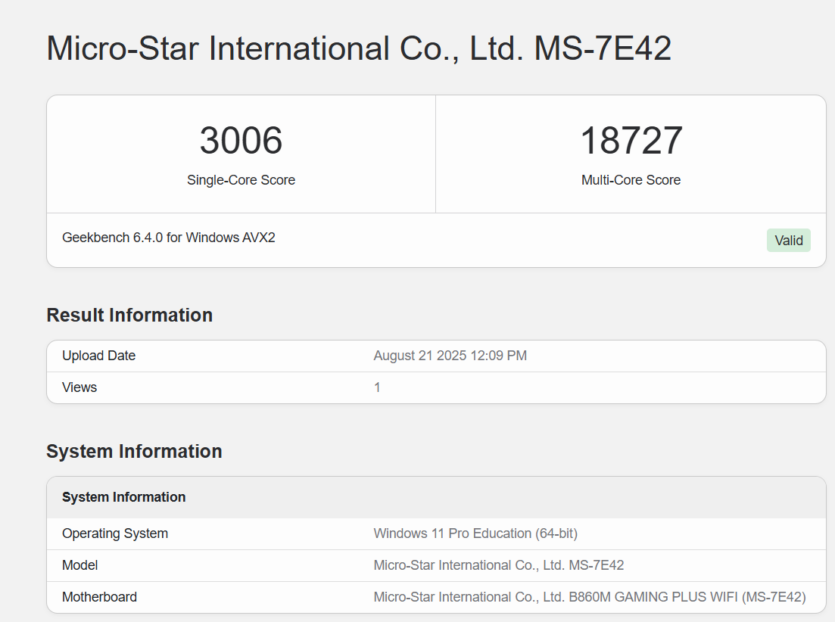Viewport: 835px width, 622px height.
Task: Click the Geekbench 6.4.0 for Windows AVX2 text
Action: [x=168, y=238]
